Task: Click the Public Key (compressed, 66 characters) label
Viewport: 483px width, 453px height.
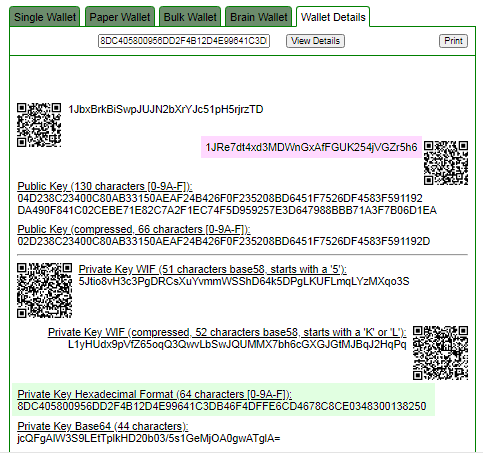Action: (134, 229)
